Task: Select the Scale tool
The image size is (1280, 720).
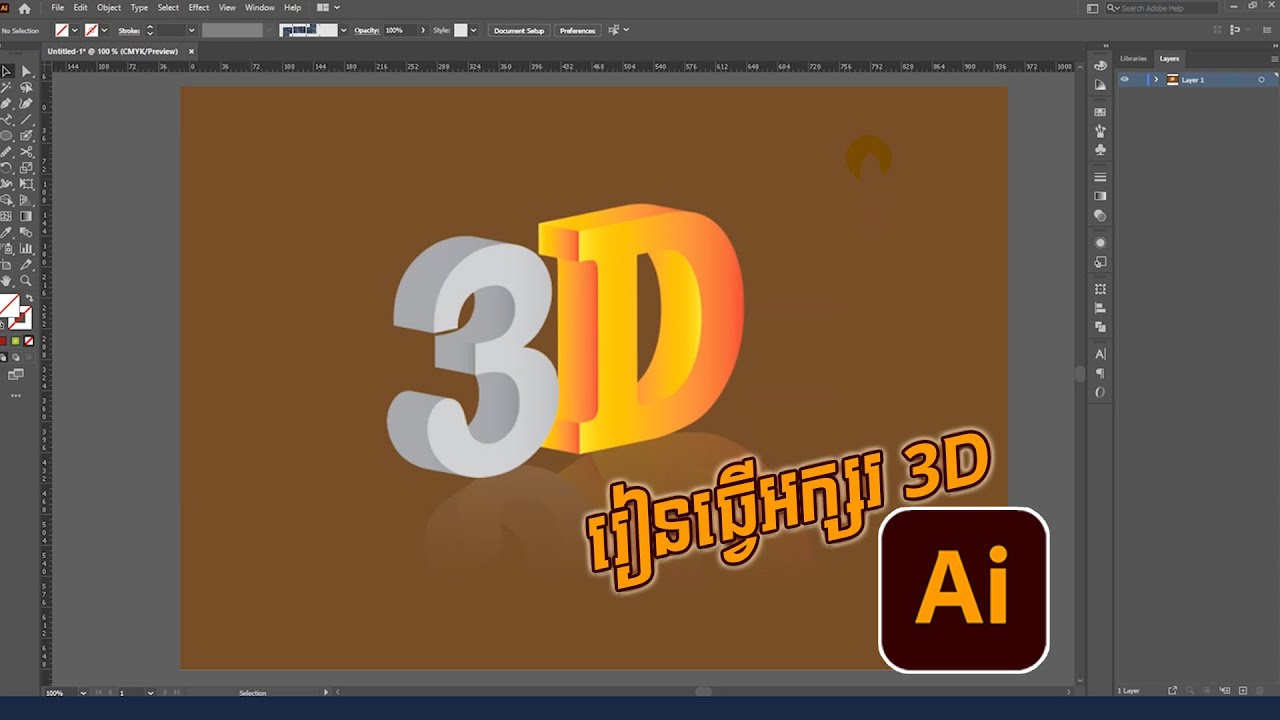Action: tap(27, 168)
